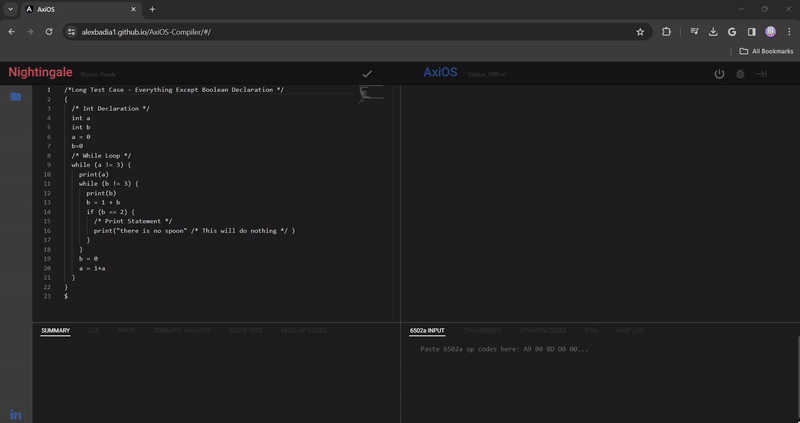Open the Chrome profile avatar

[770, 32]
